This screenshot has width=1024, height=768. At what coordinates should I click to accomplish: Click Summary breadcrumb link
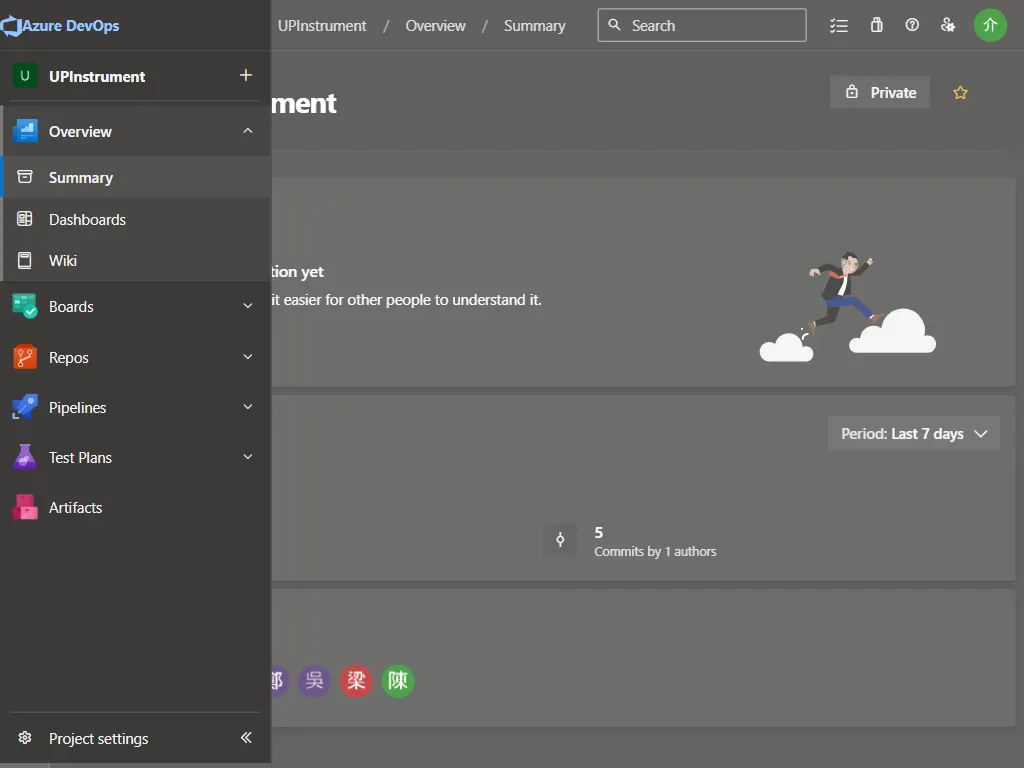(x=534, y=25)
